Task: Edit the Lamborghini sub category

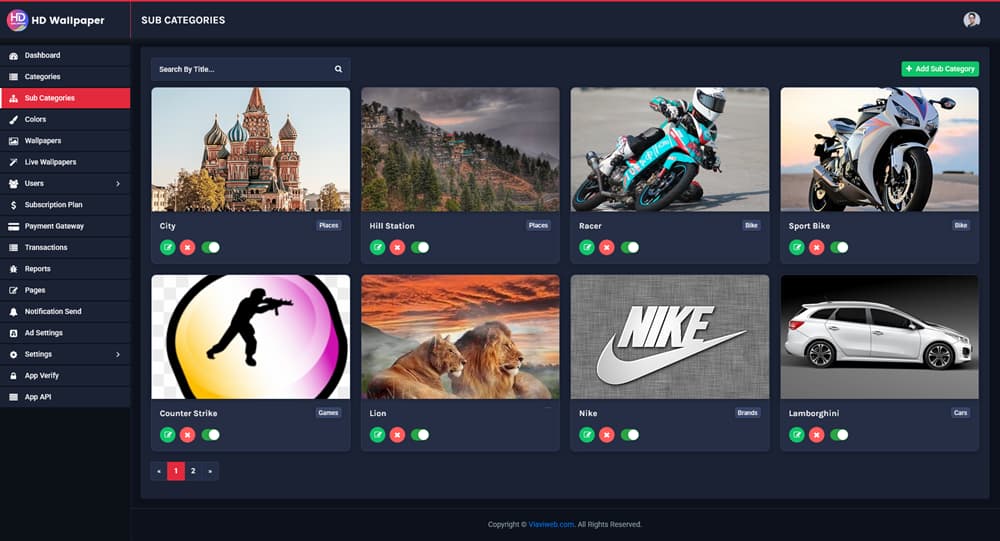Action: 797,435
